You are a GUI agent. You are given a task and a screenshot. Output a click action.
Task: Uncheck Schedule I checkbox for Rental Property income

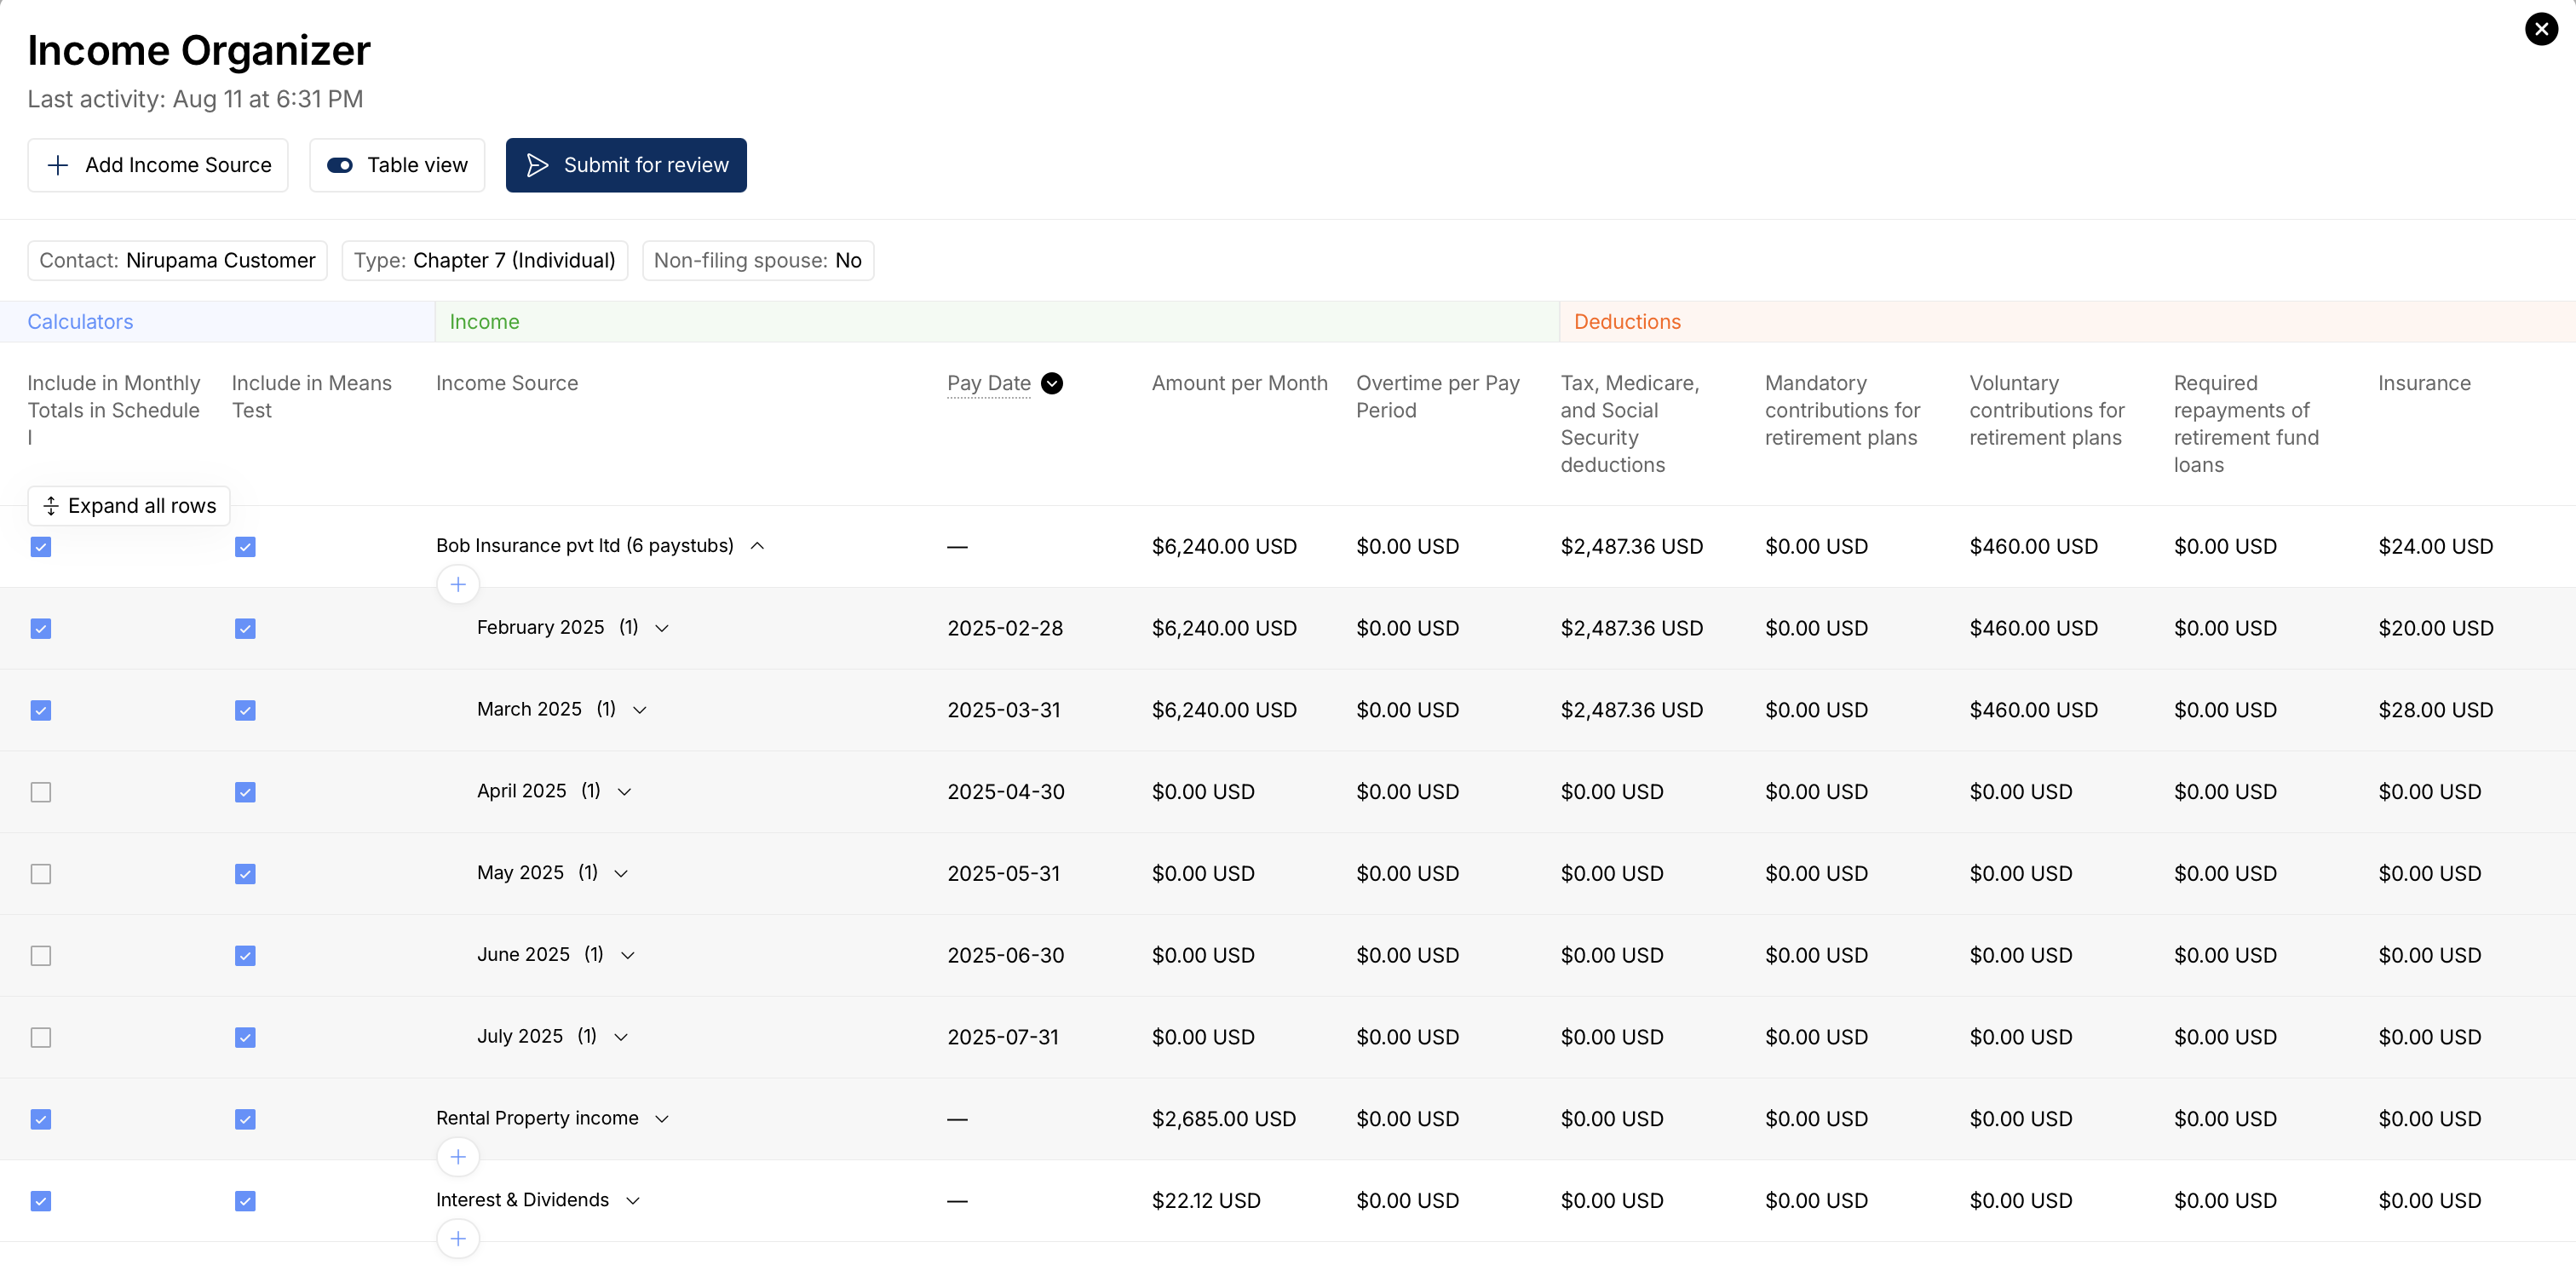(x=41, y=1119)
